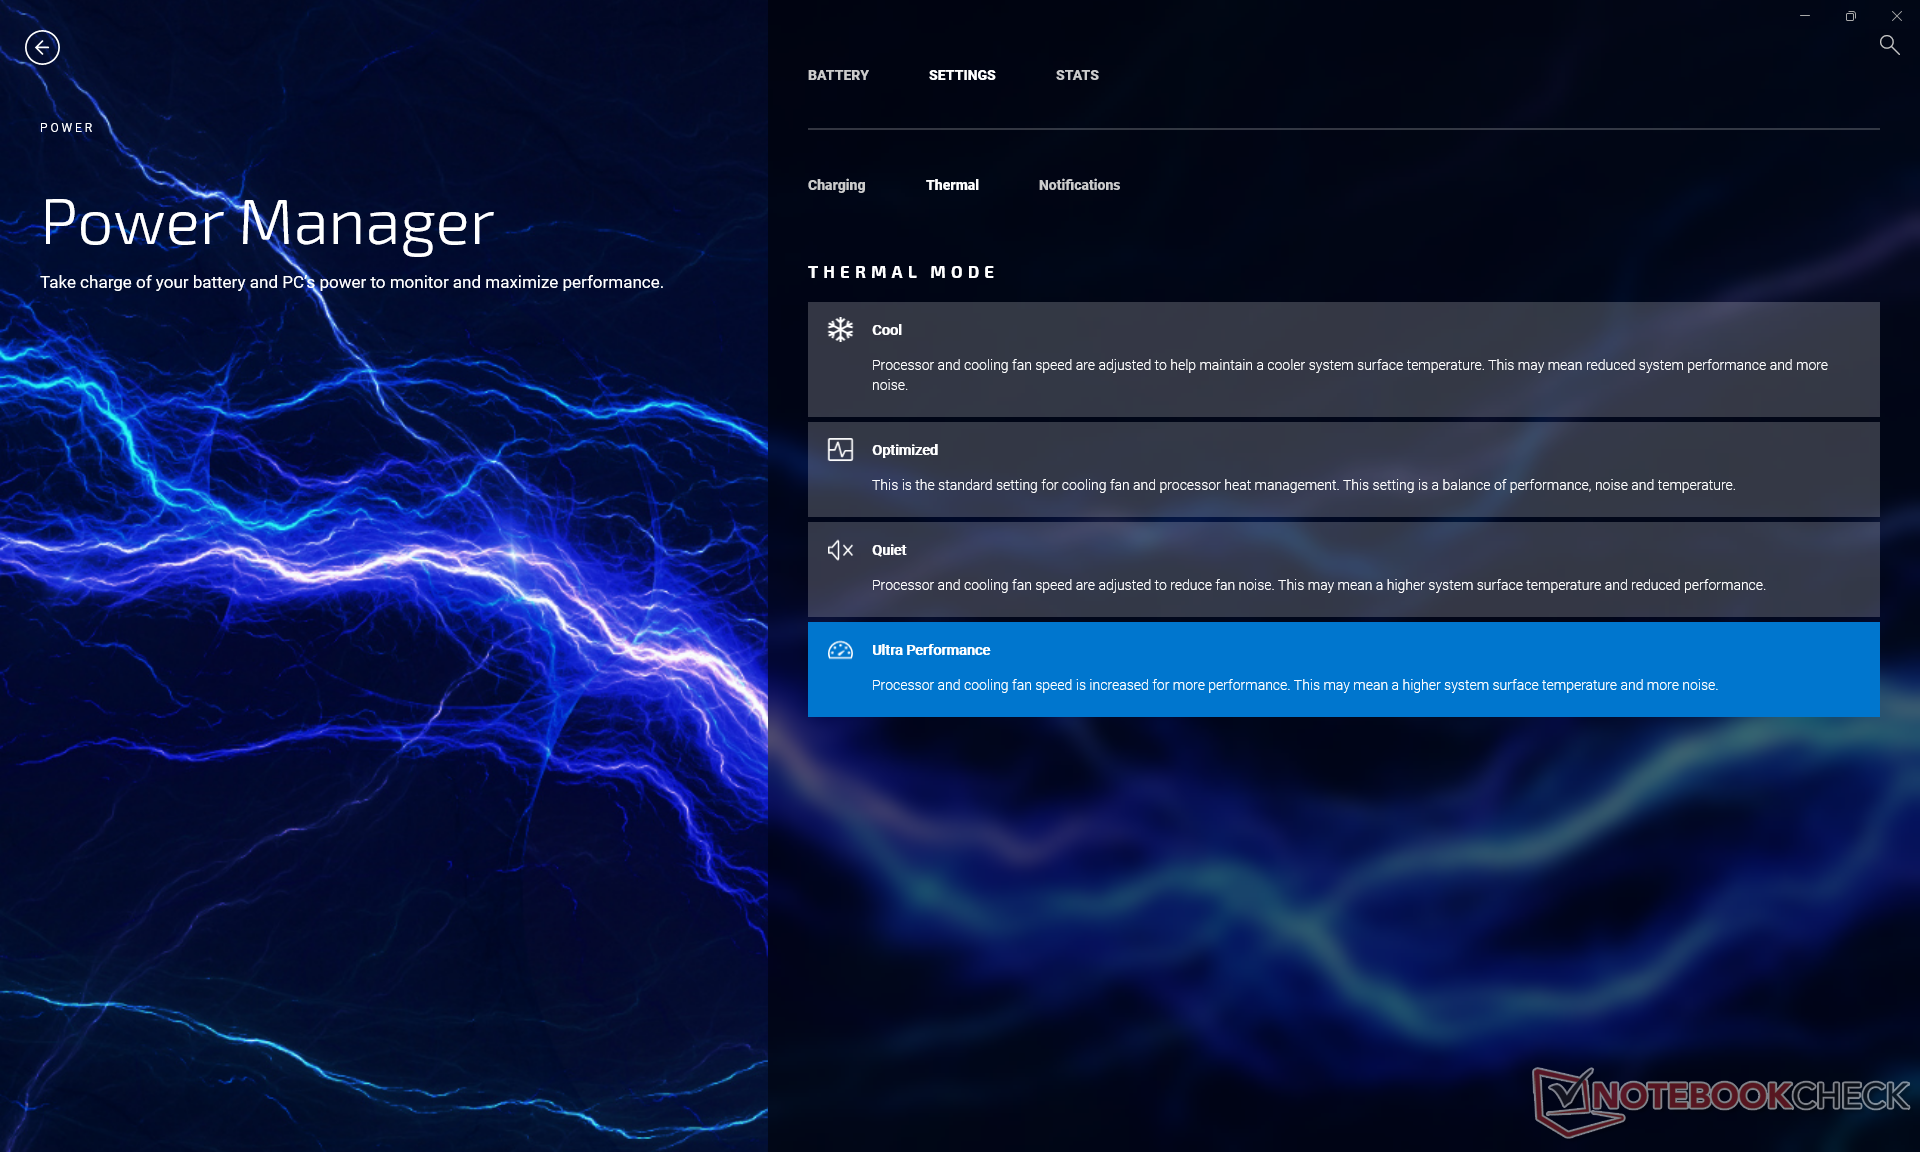Minimize the Power Manager window
The height and width of the screenshot is (1152, 1920).
(x=1805, y=16)
